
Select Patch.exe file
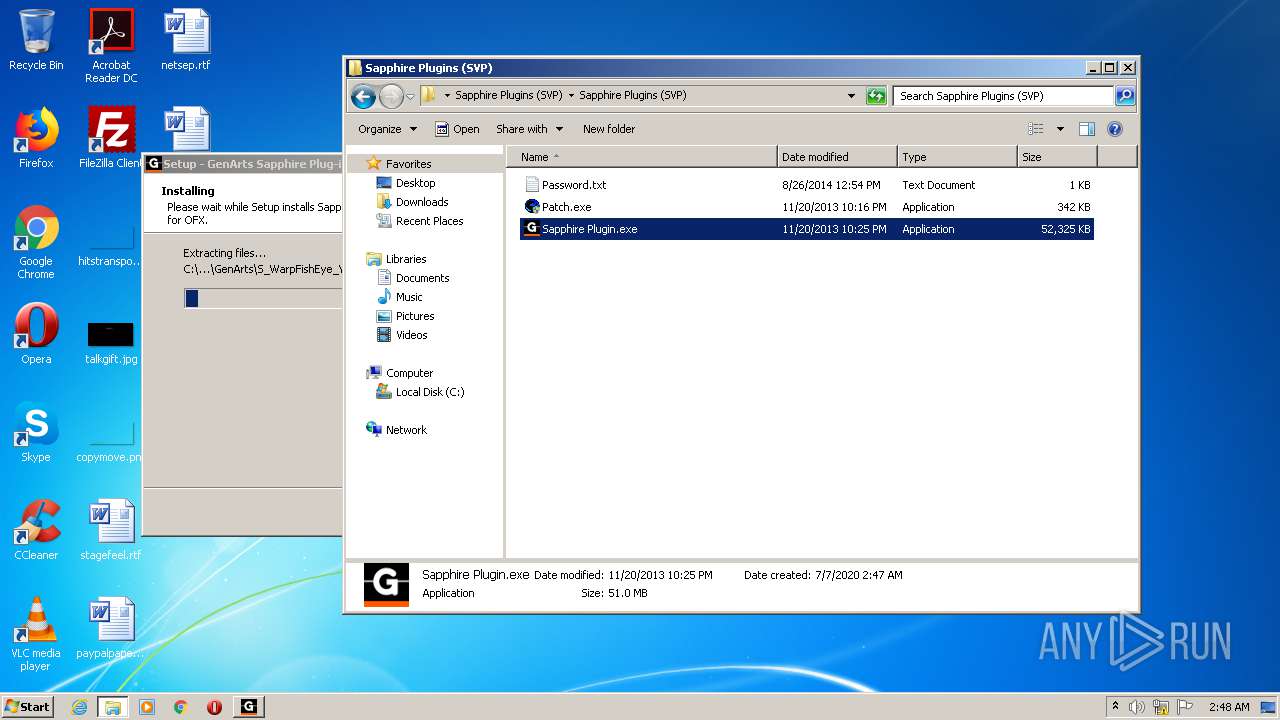tap(806, 207)
